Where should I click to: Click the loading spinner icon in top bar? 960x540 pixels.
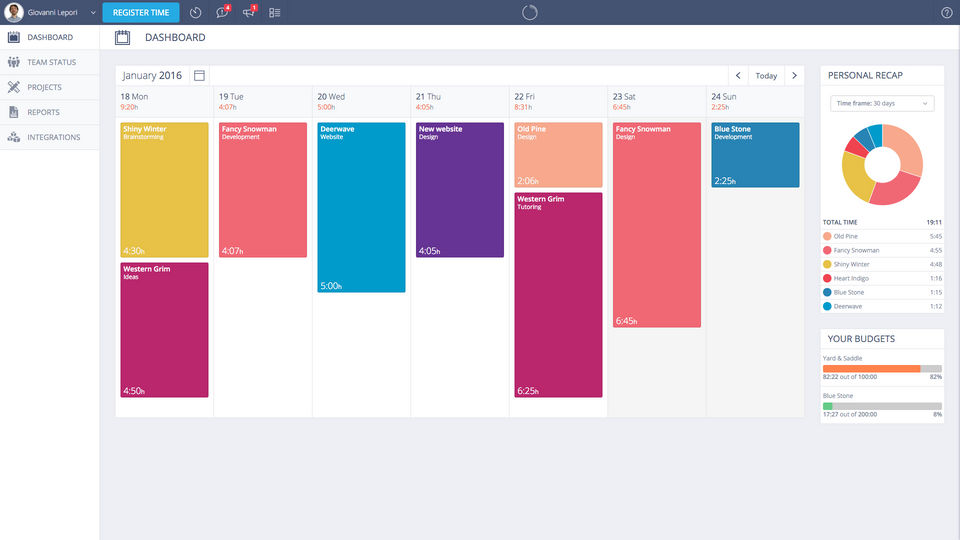(530, 12)
